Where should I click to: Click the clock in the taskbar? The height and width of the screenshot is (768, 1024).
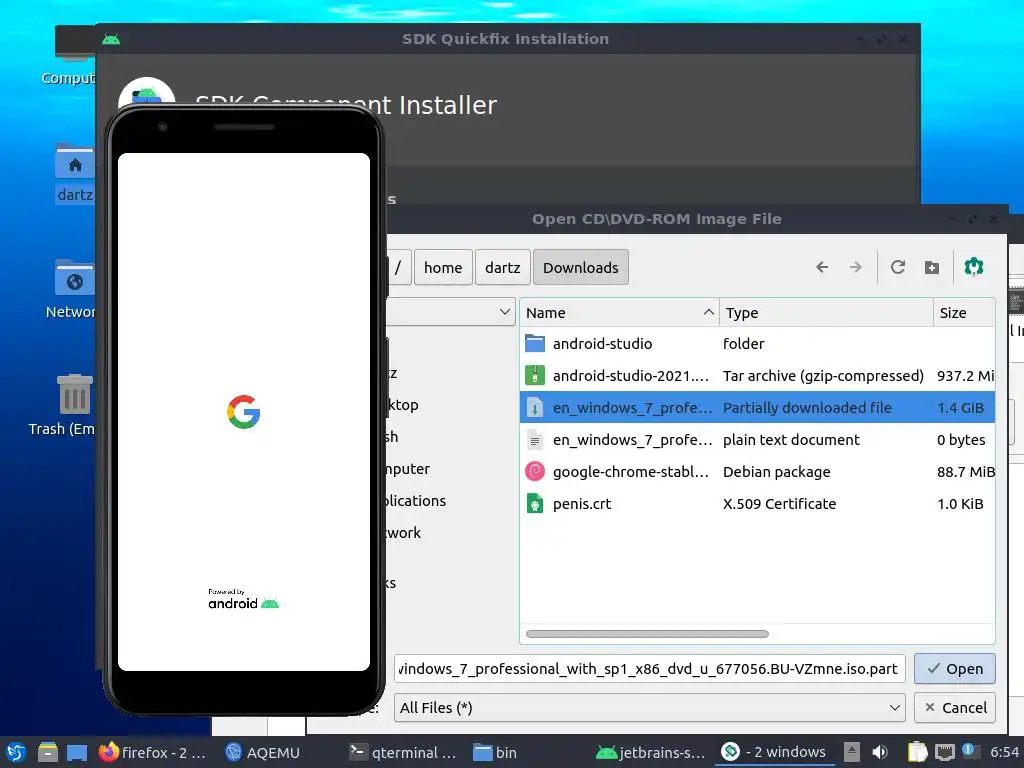[1004, 752]
